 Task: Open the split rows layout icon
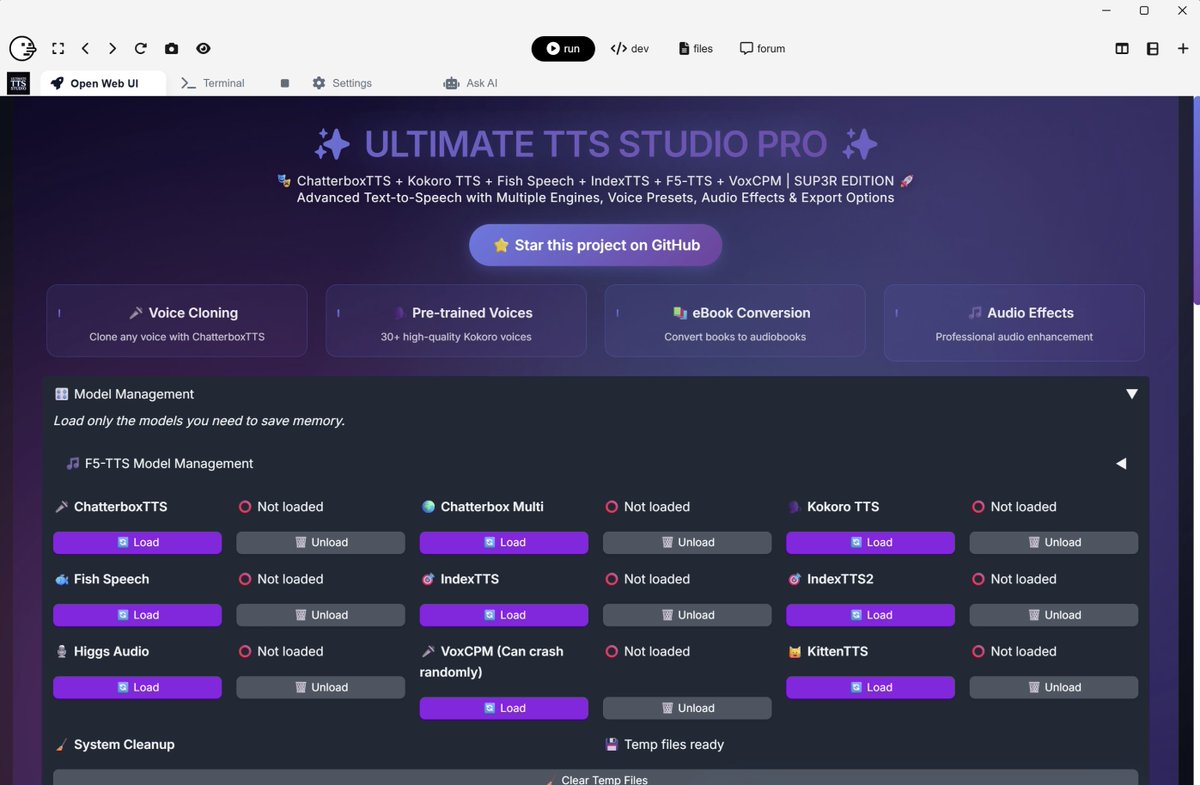1153,48
